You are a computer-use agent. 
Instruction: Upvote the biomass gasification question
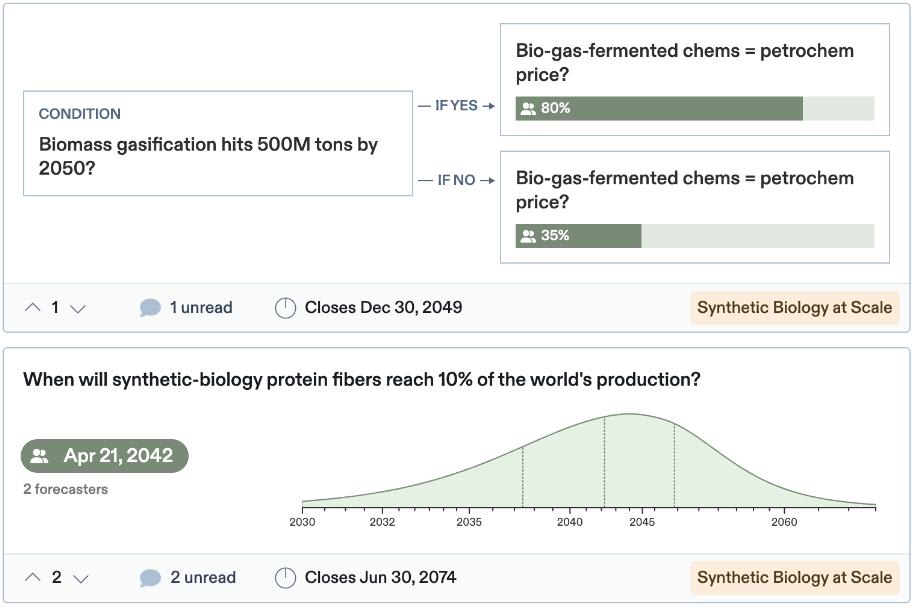(x=33, y=308)
